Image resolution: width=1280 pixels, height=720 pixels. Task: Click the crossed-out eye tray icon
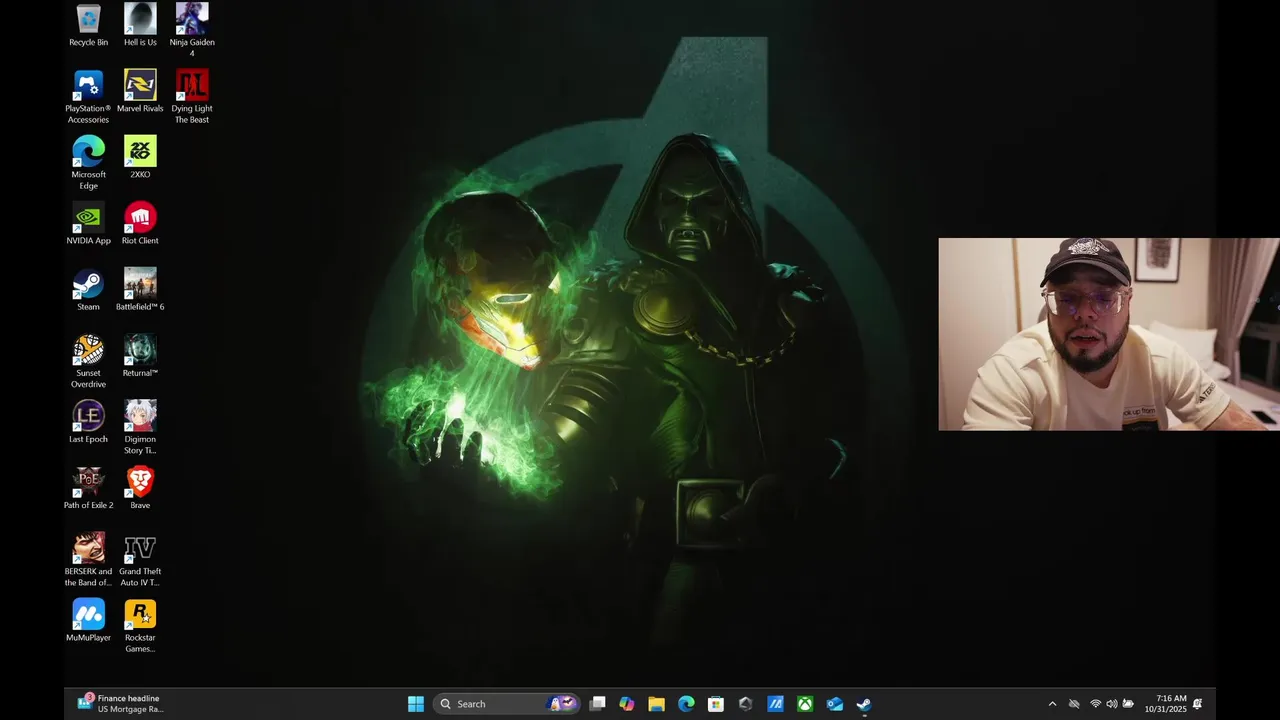(x=1074, y=704)
